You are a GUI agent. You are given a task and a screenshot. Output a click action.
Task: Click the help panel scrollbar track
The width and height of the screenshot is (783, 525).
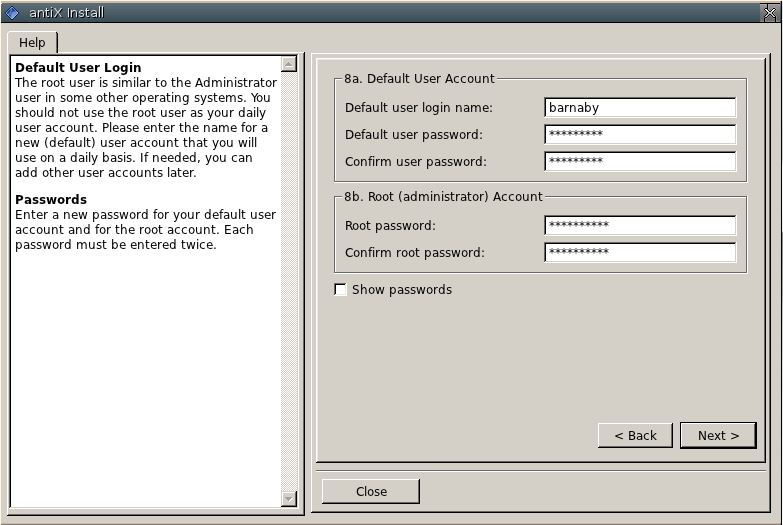click(x=289, y=281)
